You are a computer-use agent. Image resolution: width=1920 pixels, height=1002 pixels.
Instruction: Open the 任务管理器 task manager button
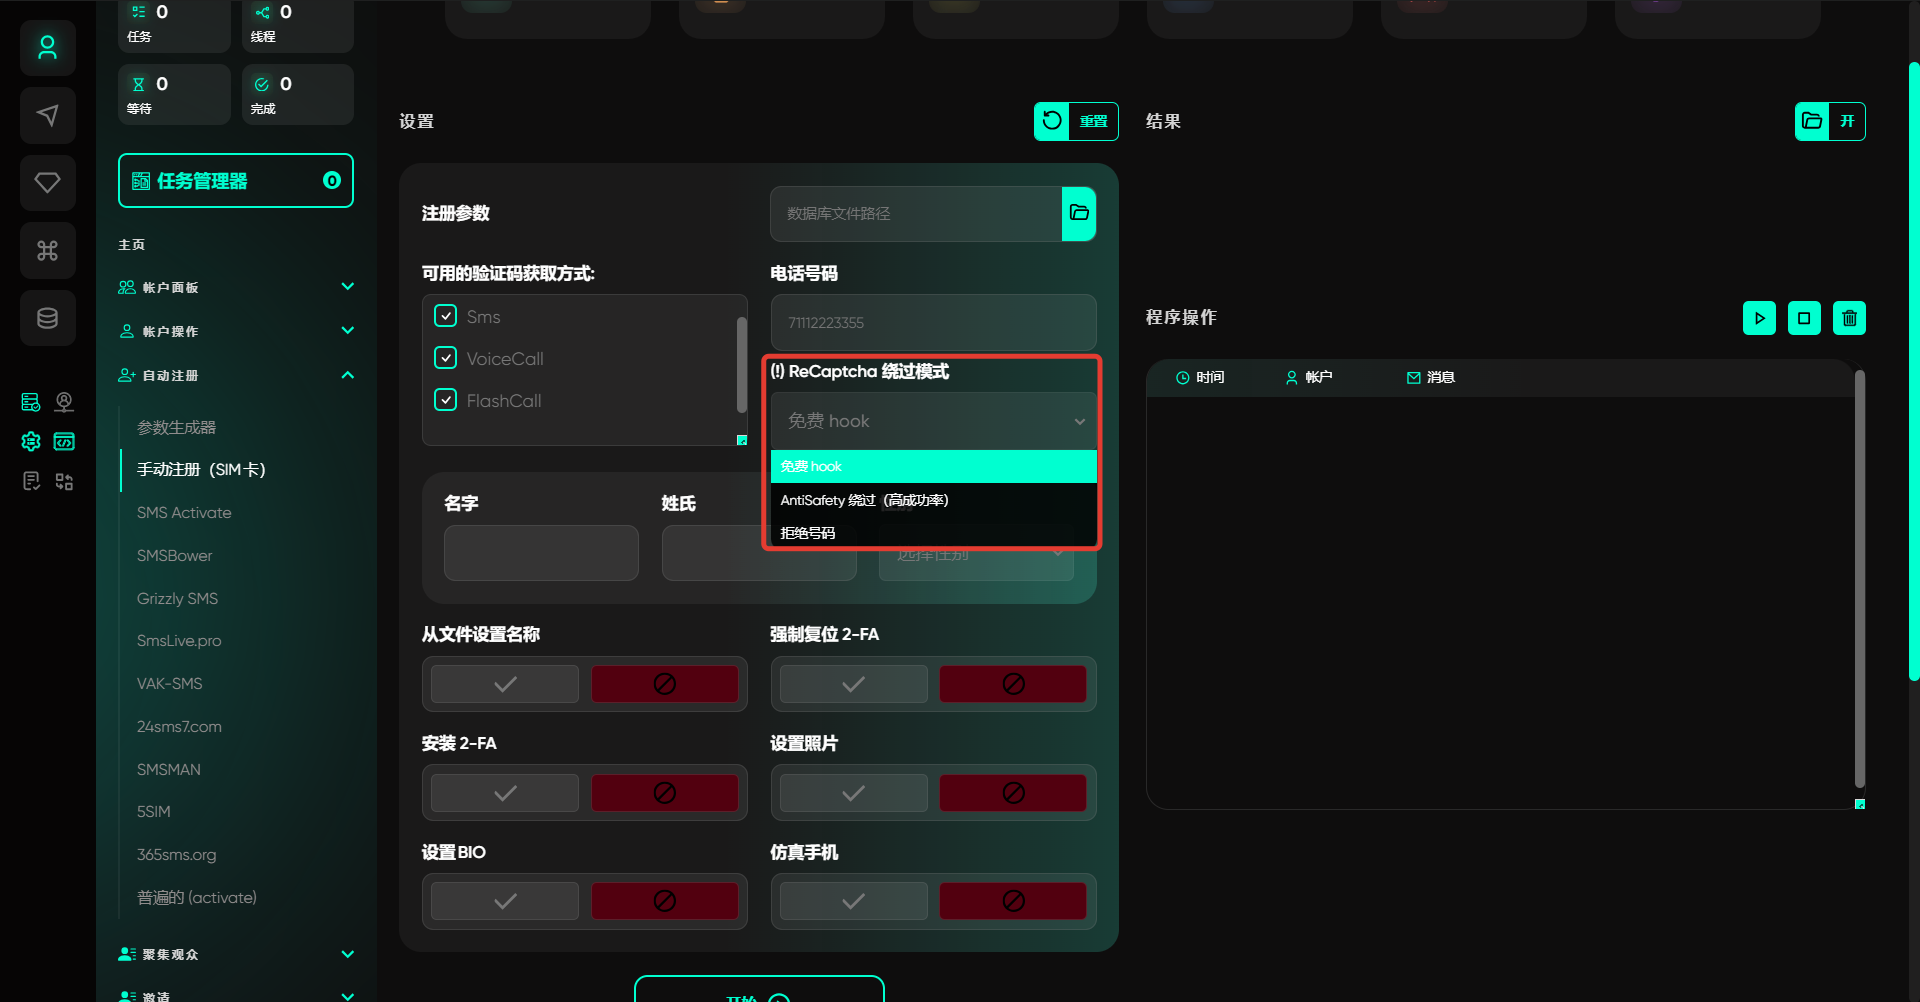(235, 181)
